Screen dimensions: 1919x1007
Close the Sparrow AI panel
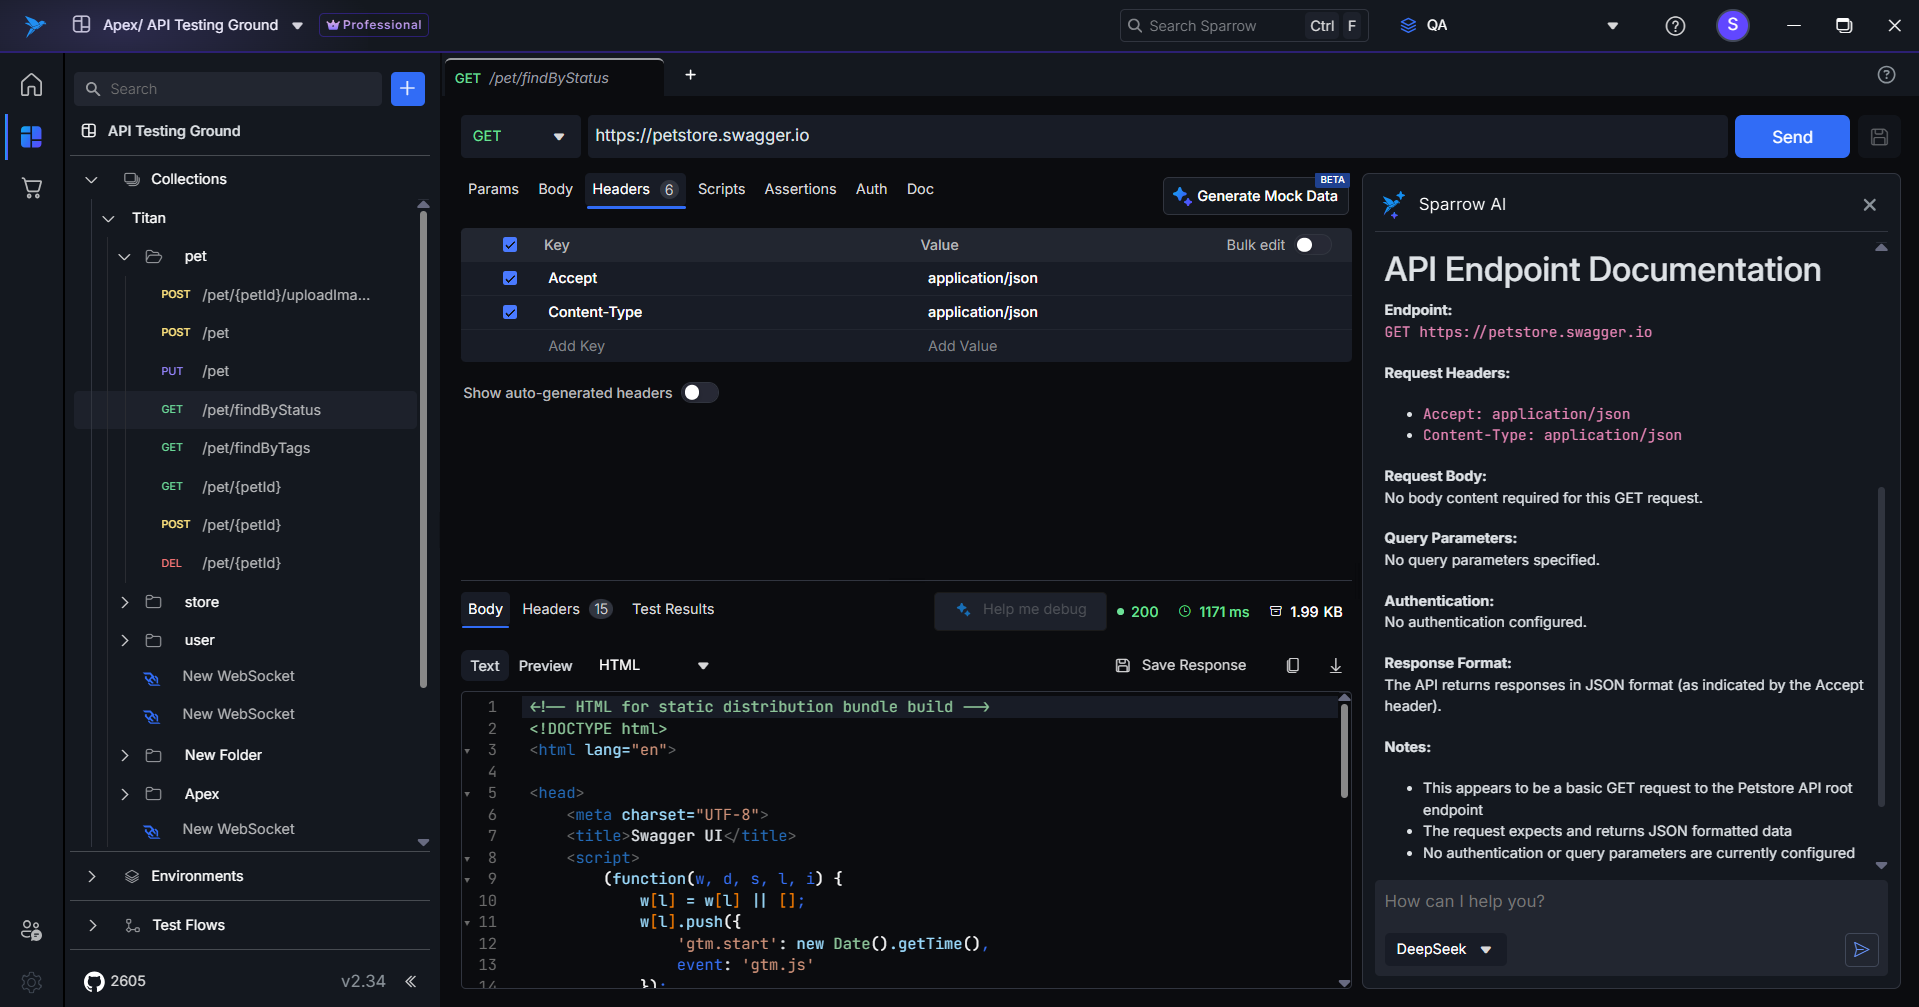click(1869, 205)
